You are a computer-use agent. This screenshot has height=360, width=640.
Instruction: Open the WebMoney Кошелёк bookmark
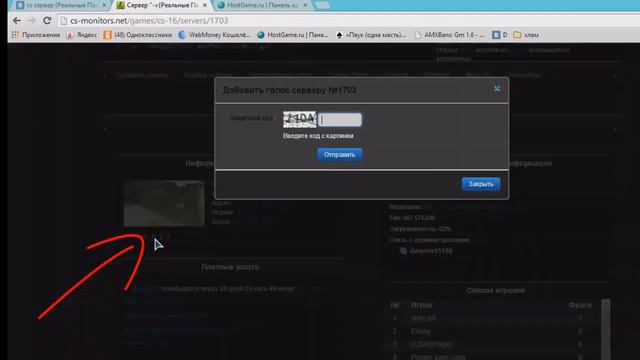[214, 35]
